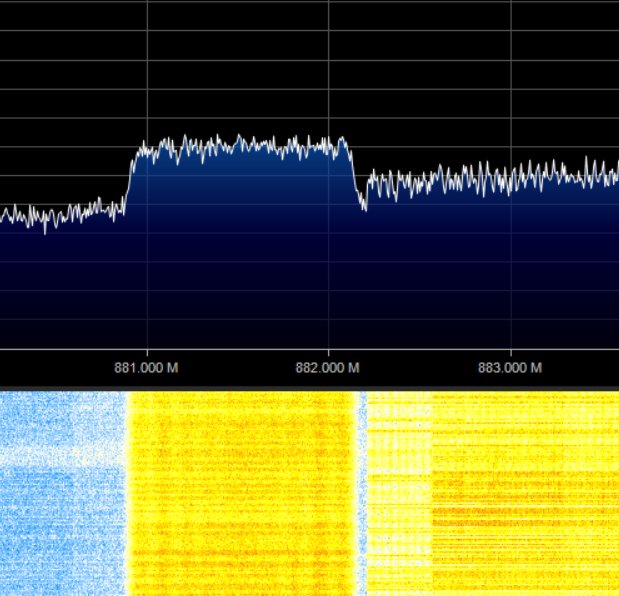Click the 882.000 M frequency label
The image size is (619, 596).
click(x=327, y=368)
